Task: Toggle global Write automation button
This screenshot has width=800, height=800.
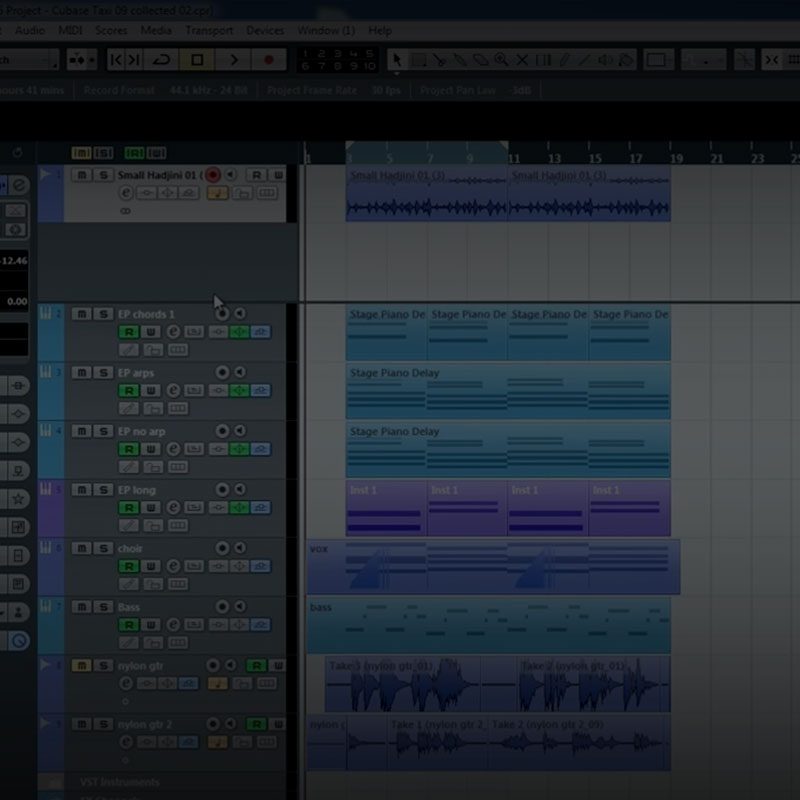Action: (x=157, y=153)
